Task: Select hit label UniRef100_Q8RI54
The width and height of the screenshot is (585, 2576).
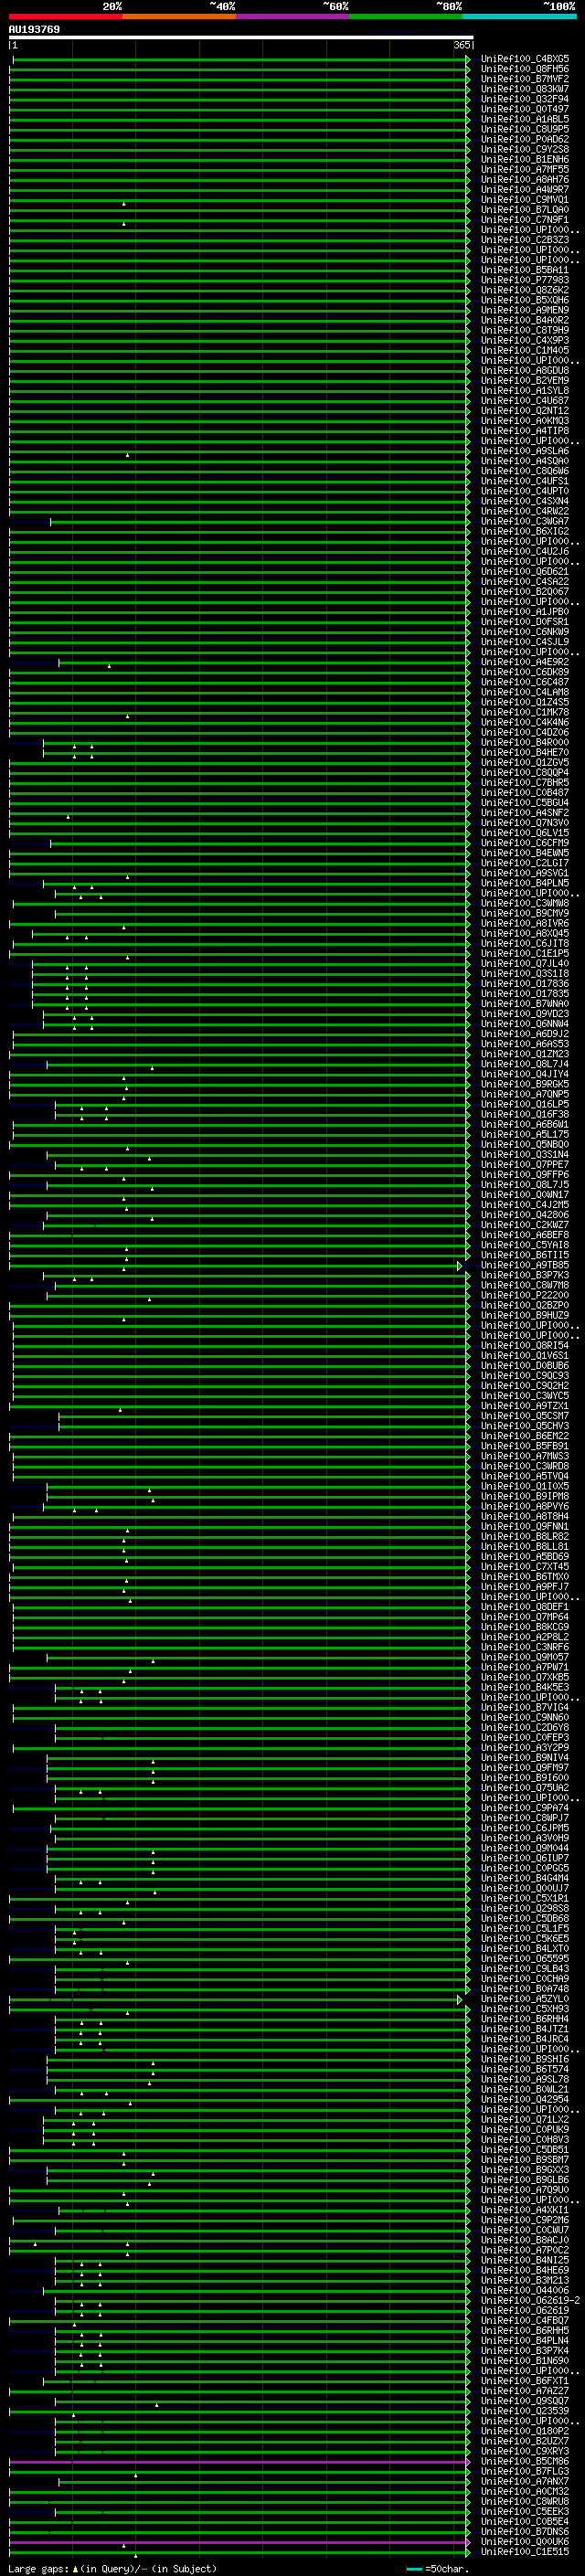Action: (x=525, y=1345)
